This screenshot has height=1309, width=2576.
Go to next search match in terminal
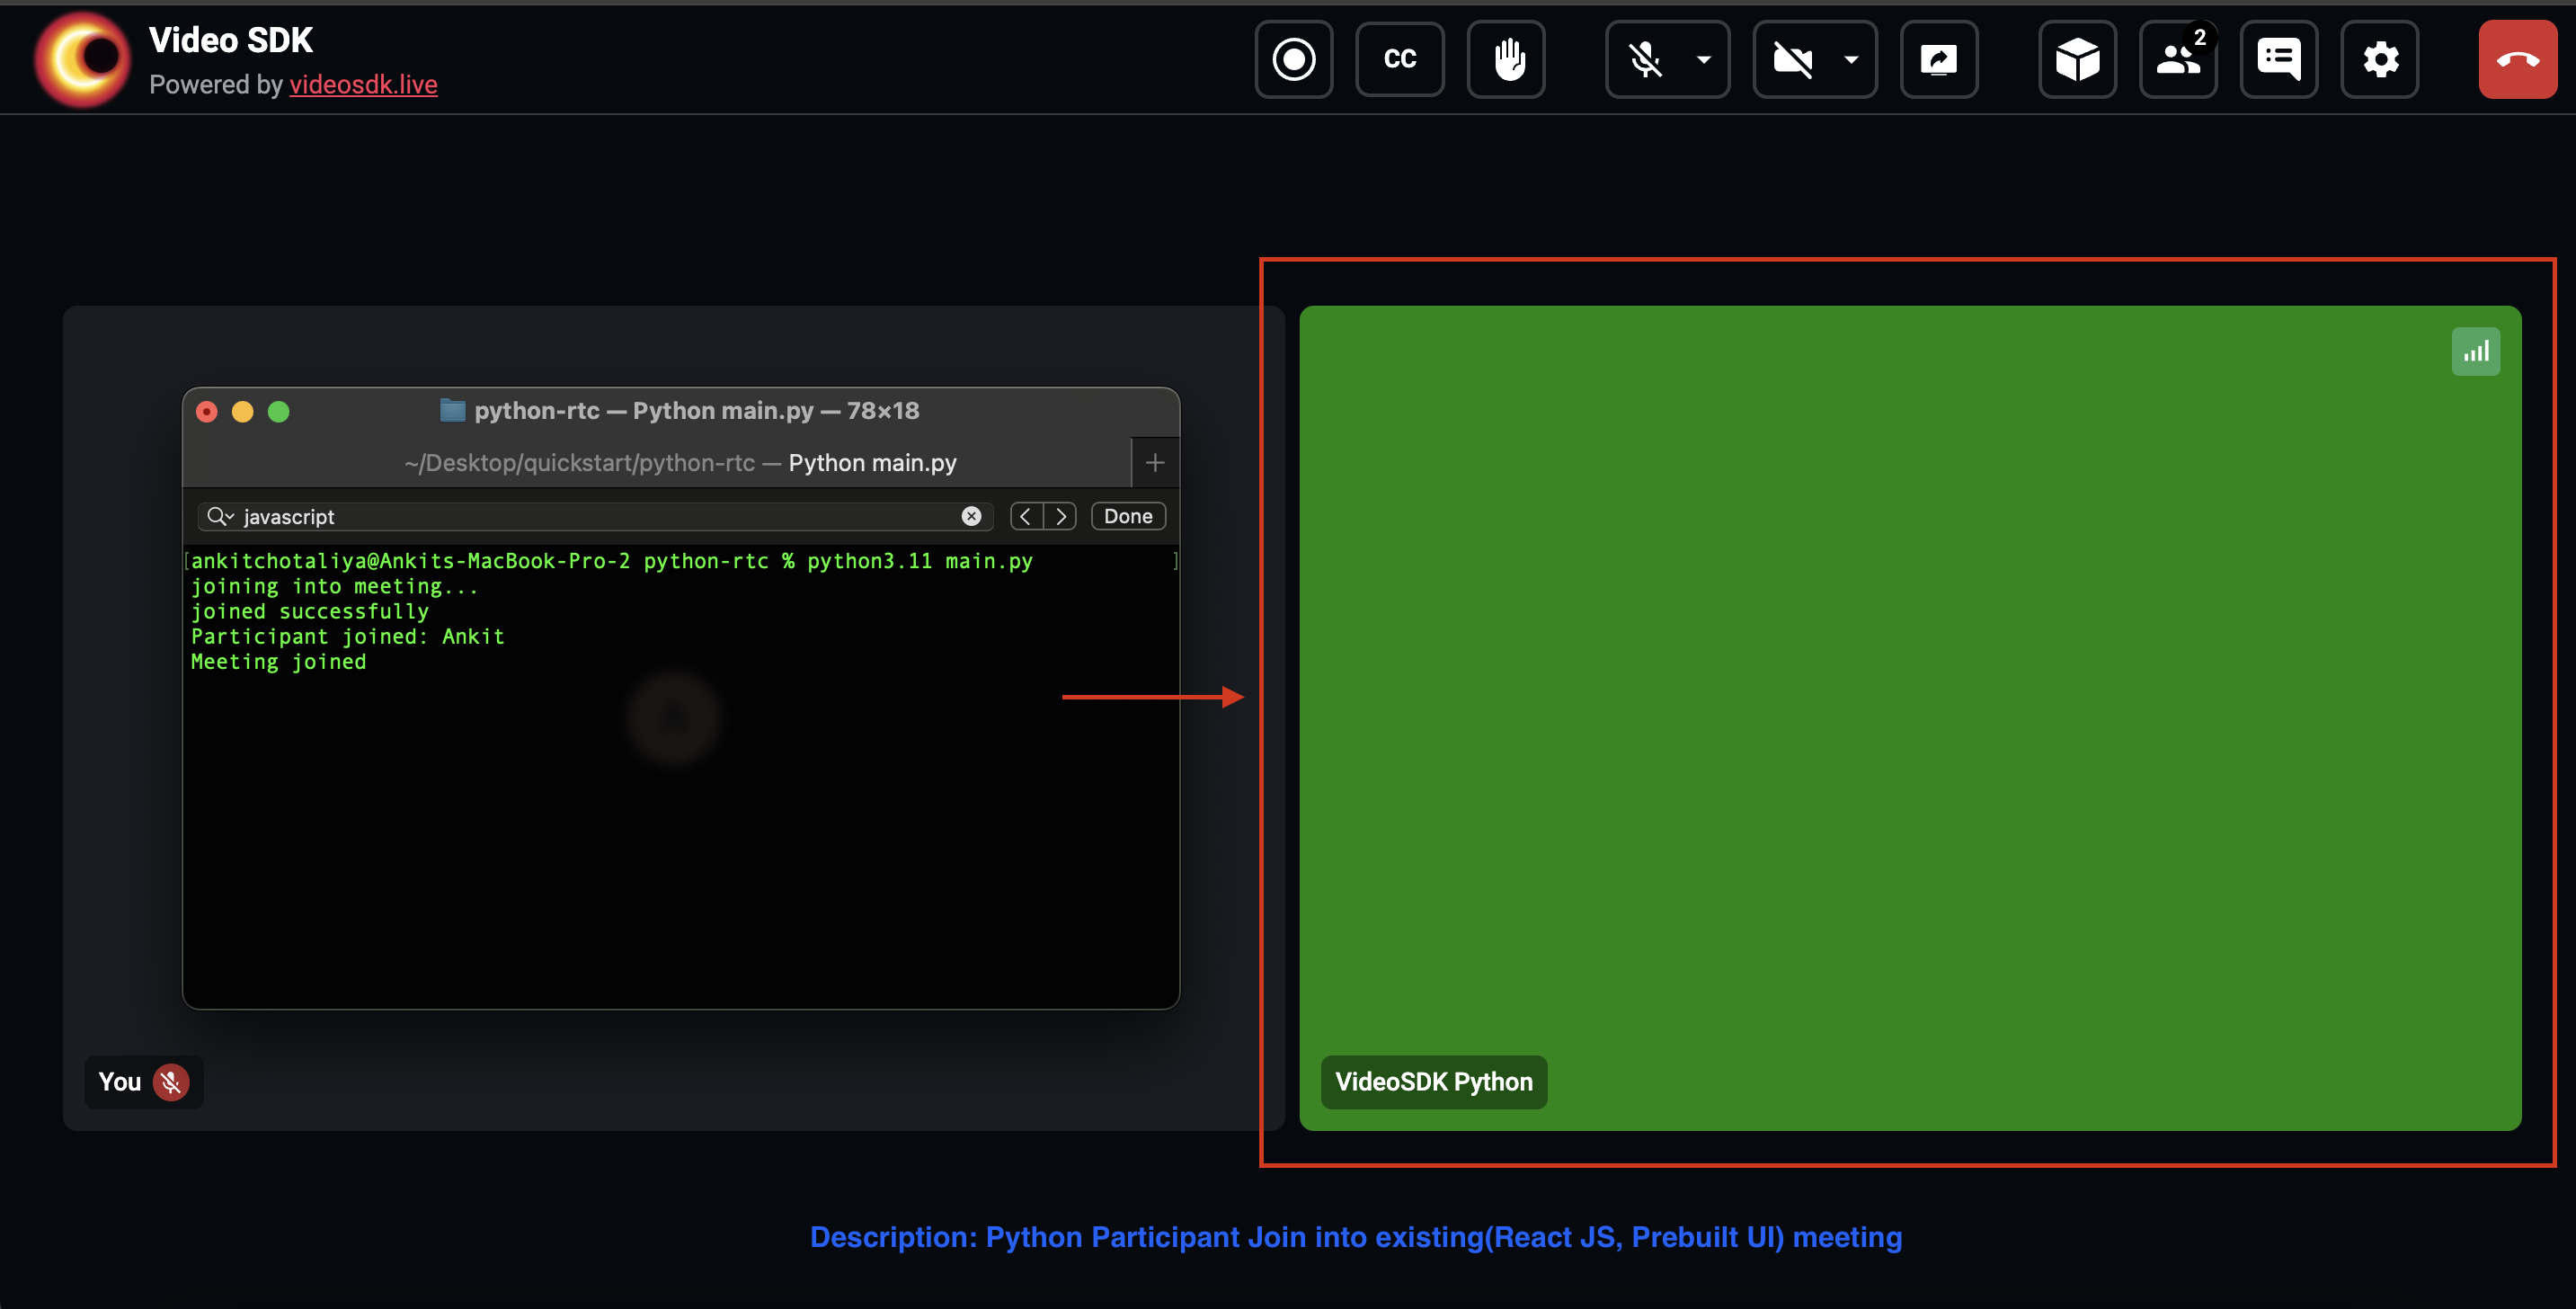coord(1061,516)
